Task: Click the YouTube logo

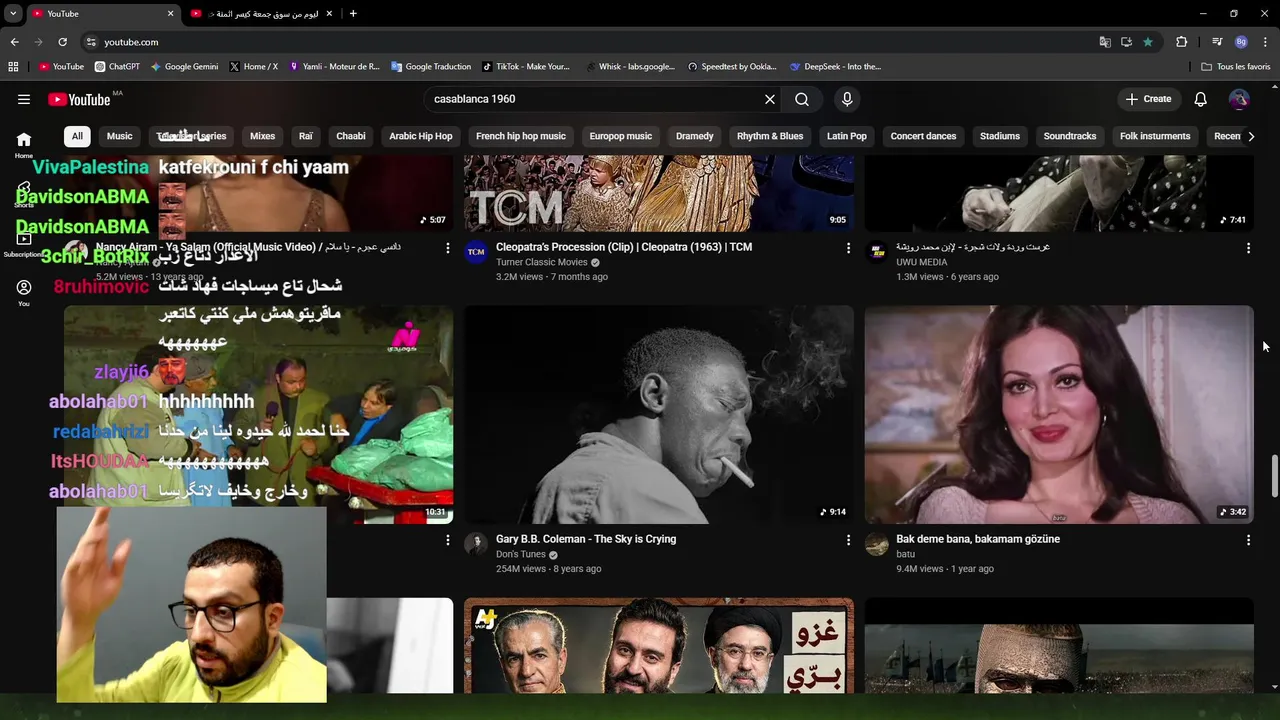Action: click(79, 99)
